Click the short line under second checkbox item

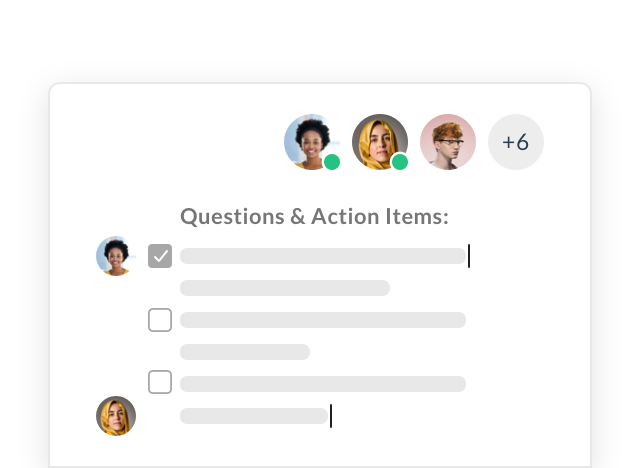tap(244, 352)
